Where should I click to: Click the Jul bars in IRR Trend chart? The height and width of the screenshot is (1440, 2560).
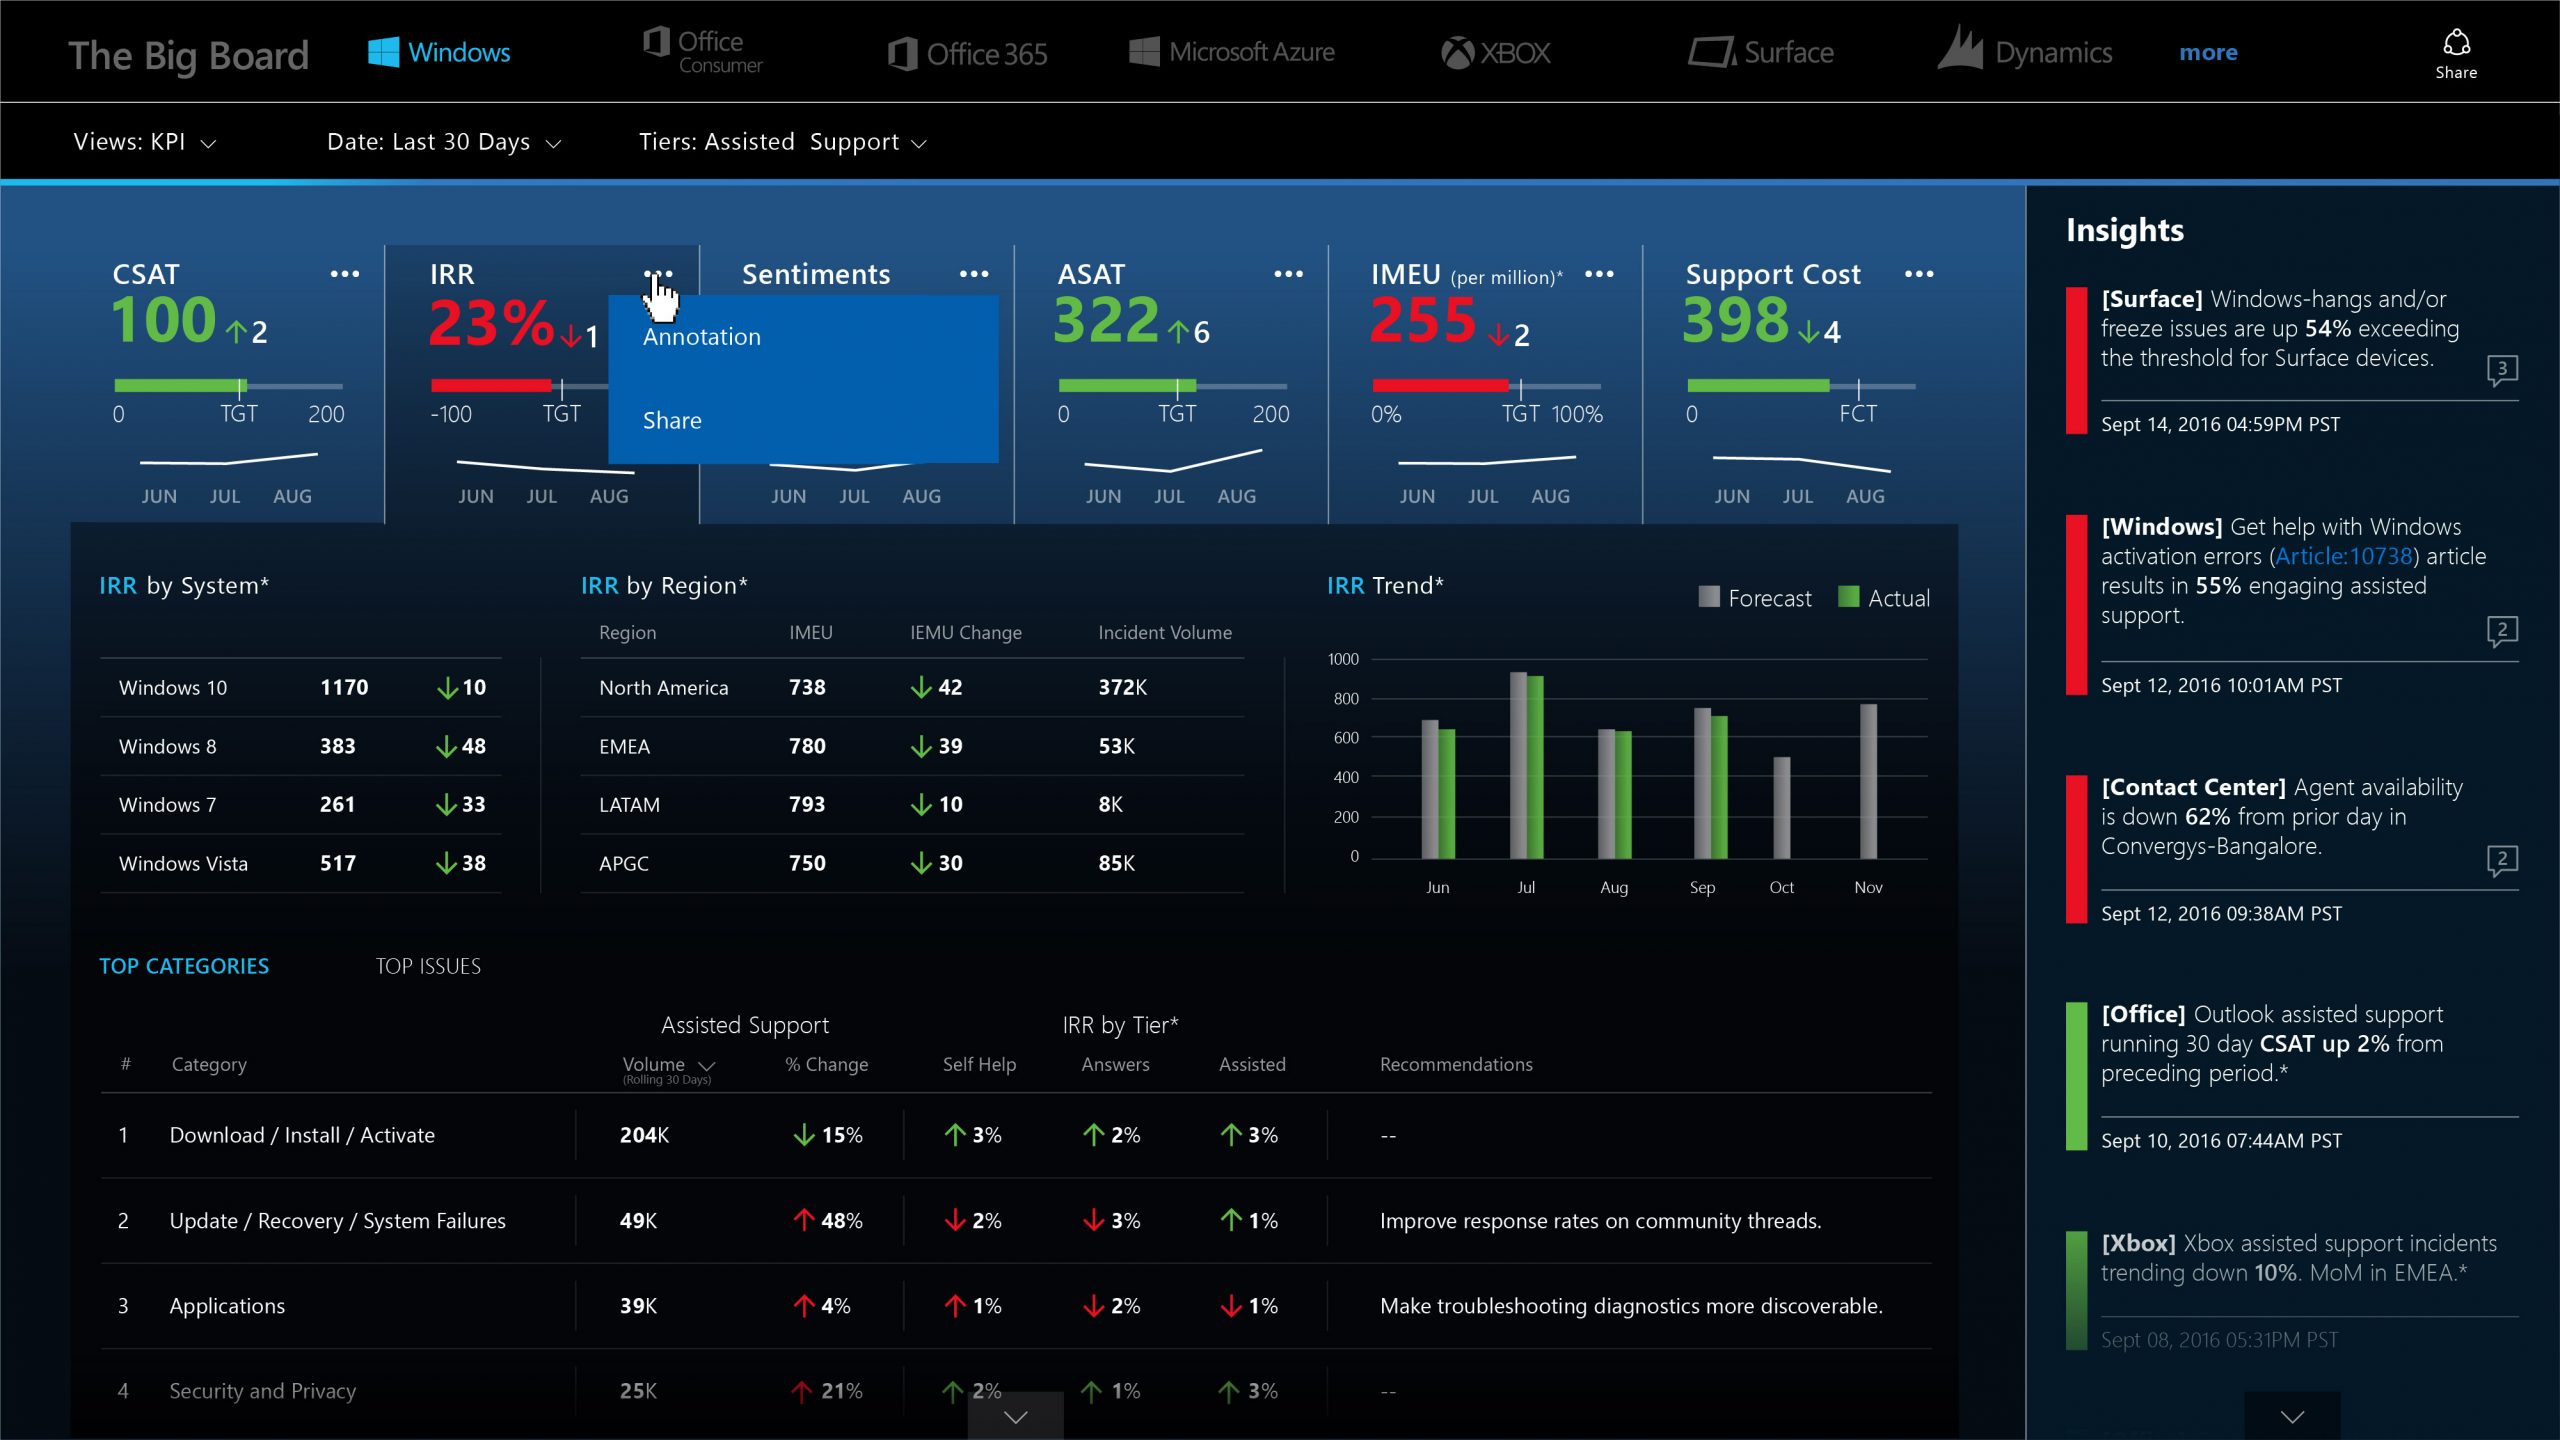pyautogui.click(x=1526, y=766)
